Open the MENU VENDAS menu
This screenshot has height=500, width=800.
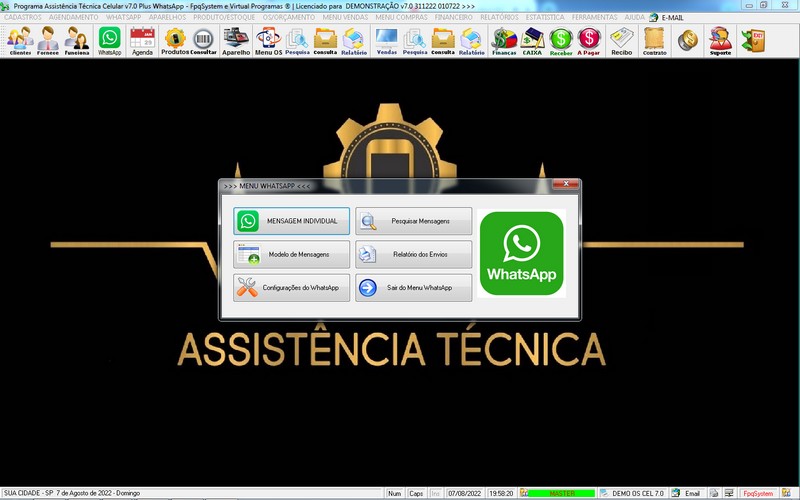tap(345, 17)
